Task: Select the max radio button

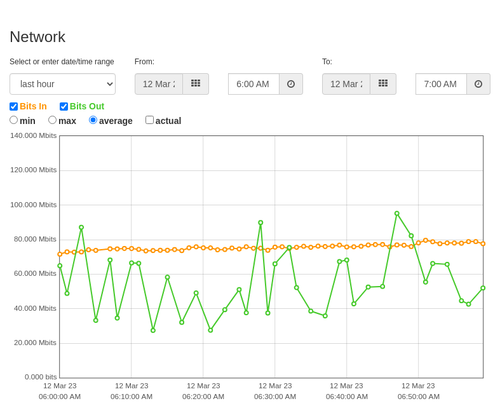Action: coord(52,120)
